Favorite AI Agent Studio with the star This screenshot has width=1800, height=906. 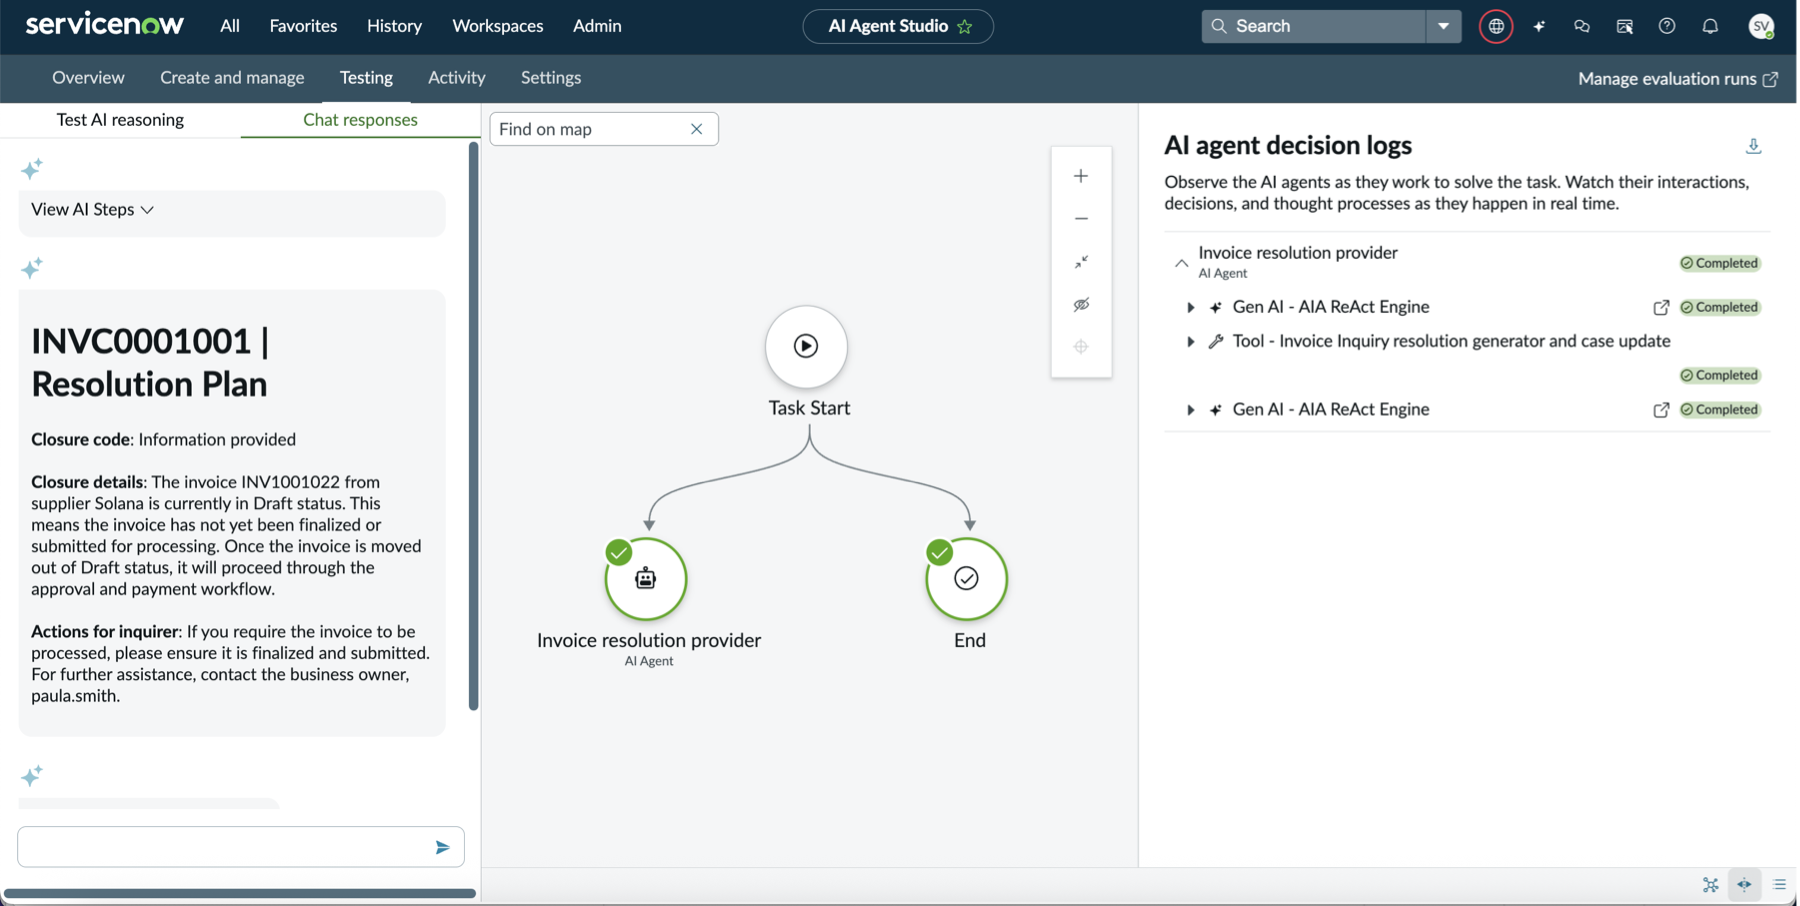tap(965, 27)
